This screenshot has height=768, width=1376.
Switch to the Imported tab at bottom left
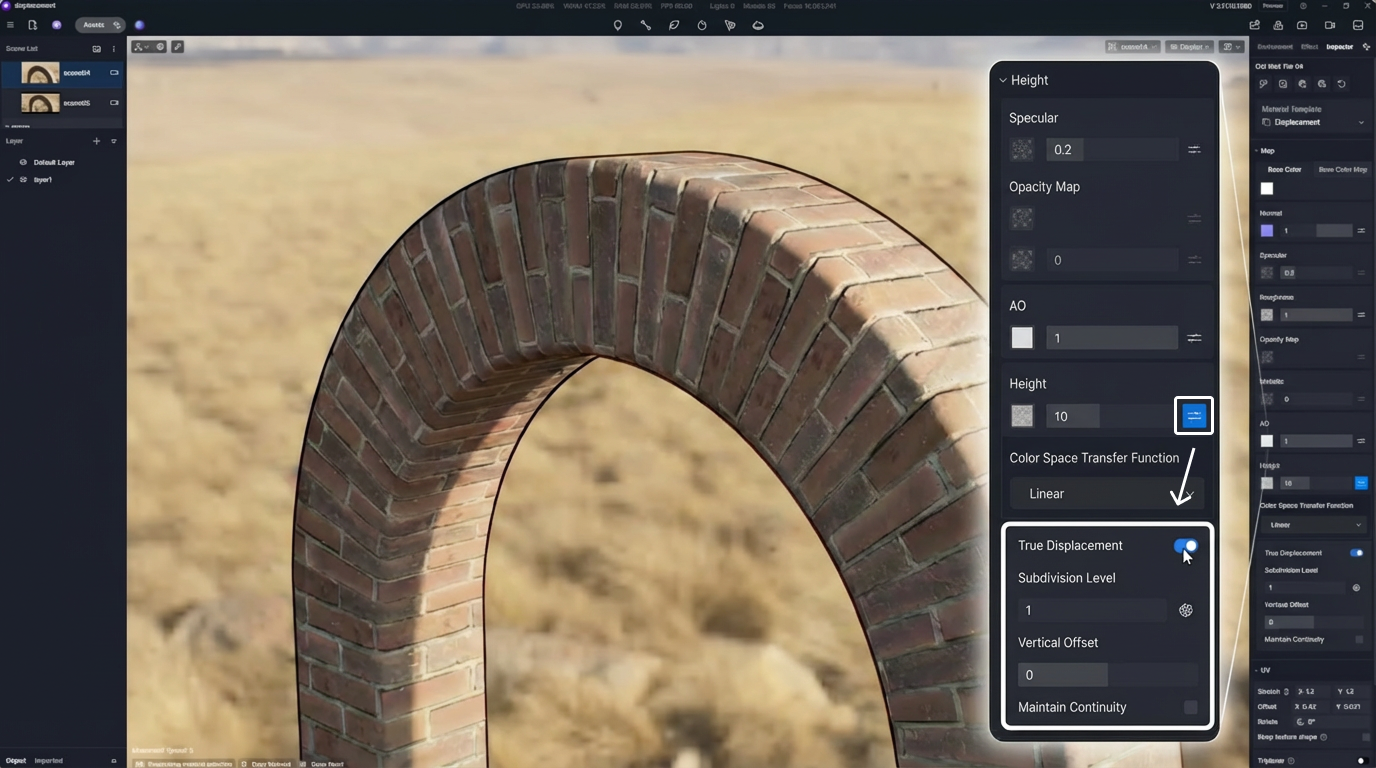(49, 761)
